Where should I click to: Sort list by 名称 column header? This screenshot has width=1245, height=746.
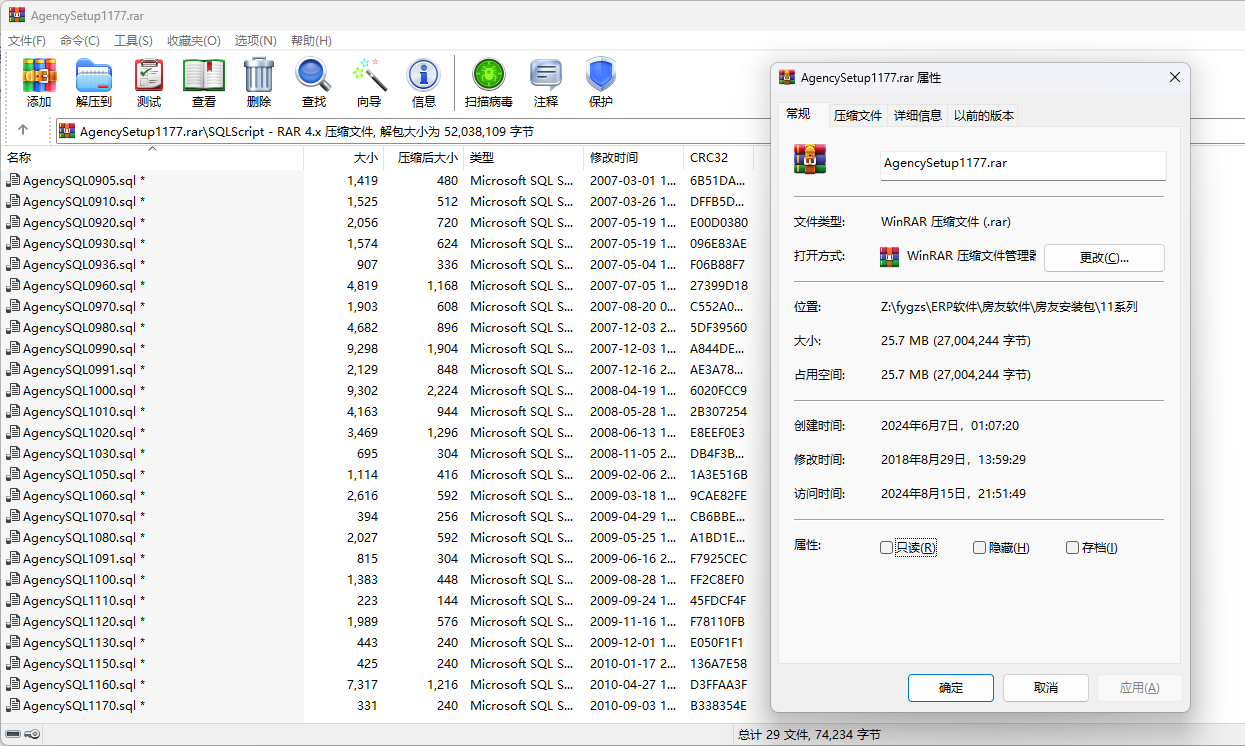(152, 158)
